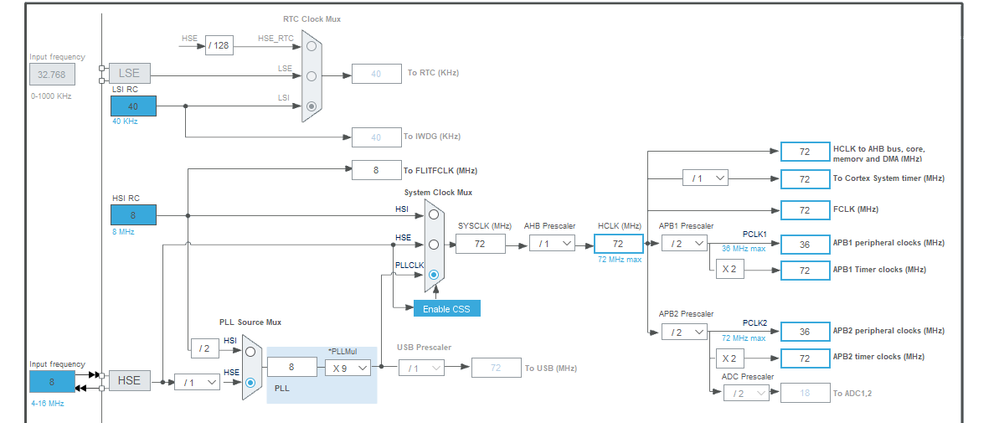
Task: Open the USB Prescaler dropdown
Action: (422, 368)
